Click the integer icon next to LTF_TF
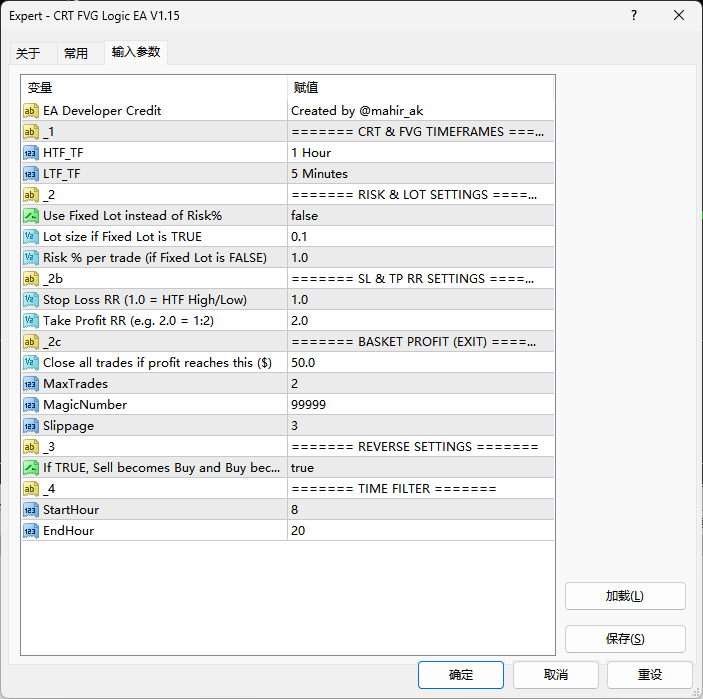Screen dimensions: 703x699 pyautogui.click(x=31, y=174)
